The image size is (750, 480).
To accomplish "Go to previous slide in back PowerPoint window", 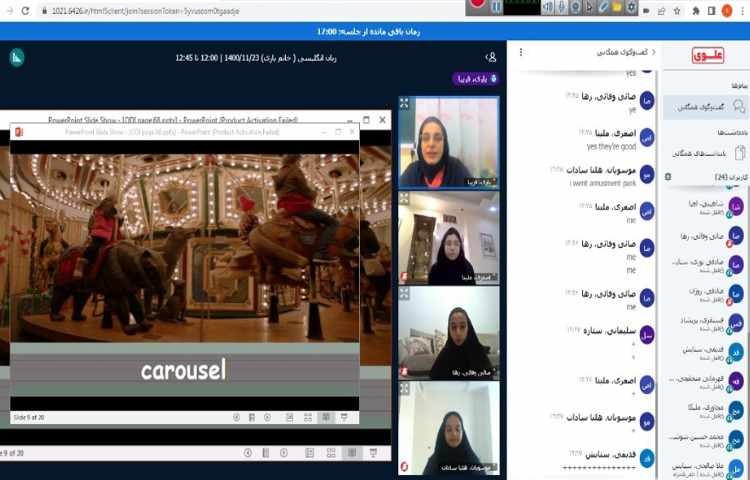I will (248, 453).
